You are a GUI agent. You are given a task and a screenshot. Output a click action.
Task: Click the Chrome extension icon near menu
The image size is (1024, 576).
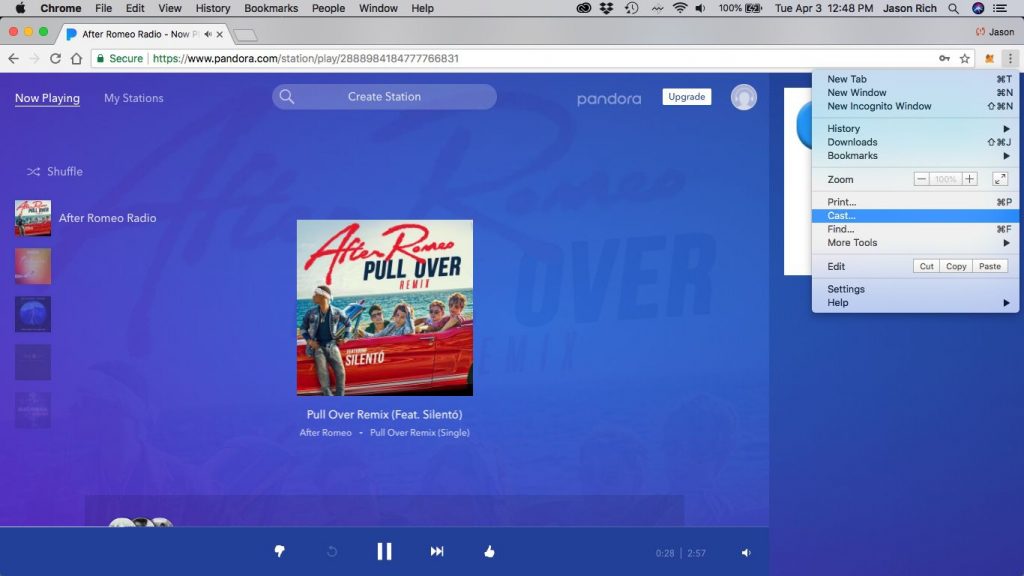tap(989, 58)
